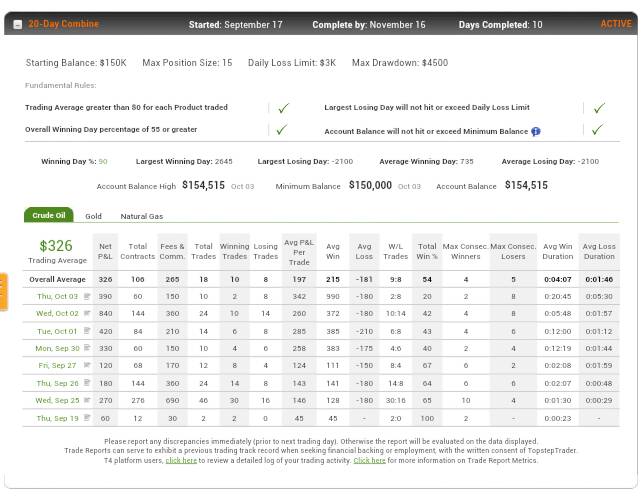Click checkmark for Largest Losing Day rule
Viewport: 641px width, 497px height.
(599, 108)
